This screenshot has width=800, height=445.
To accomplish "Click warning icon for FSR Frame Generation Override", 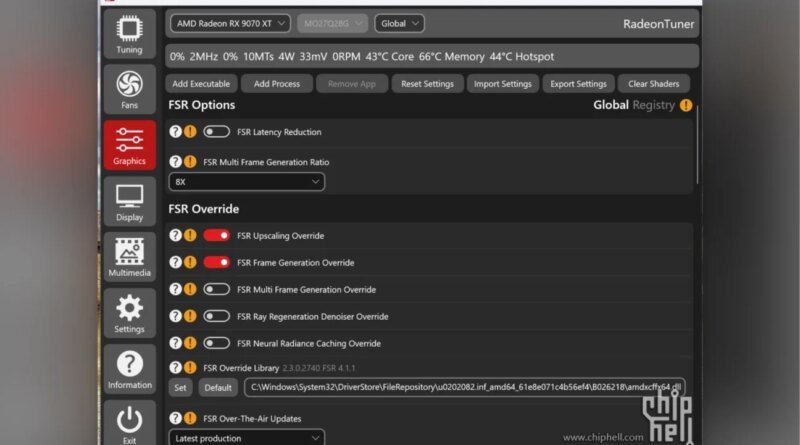I will (x=190, y=262).
